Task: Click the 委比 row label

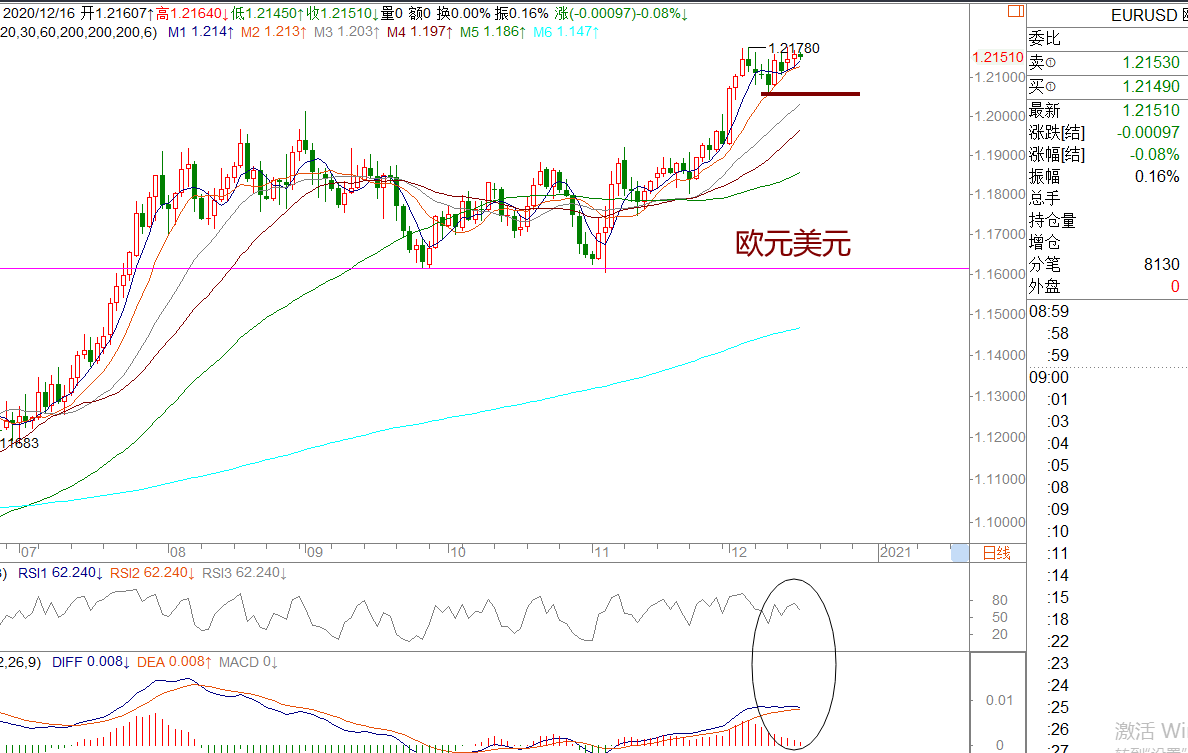Action: click(x=1044, y=39)
